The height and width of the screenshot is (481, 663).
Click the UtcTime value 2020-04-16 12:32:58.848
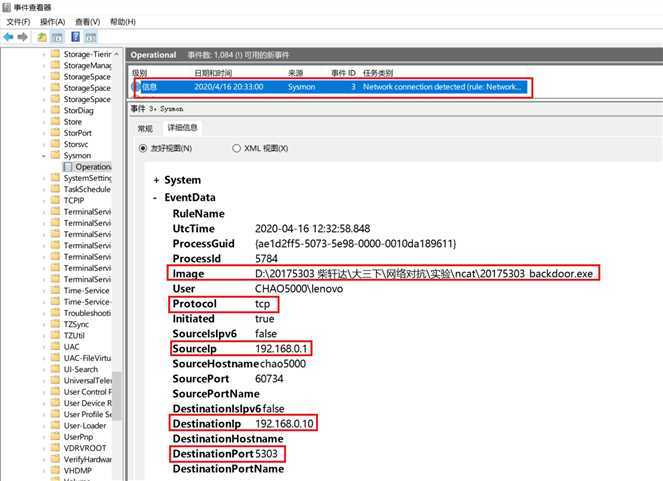[312, 229]
